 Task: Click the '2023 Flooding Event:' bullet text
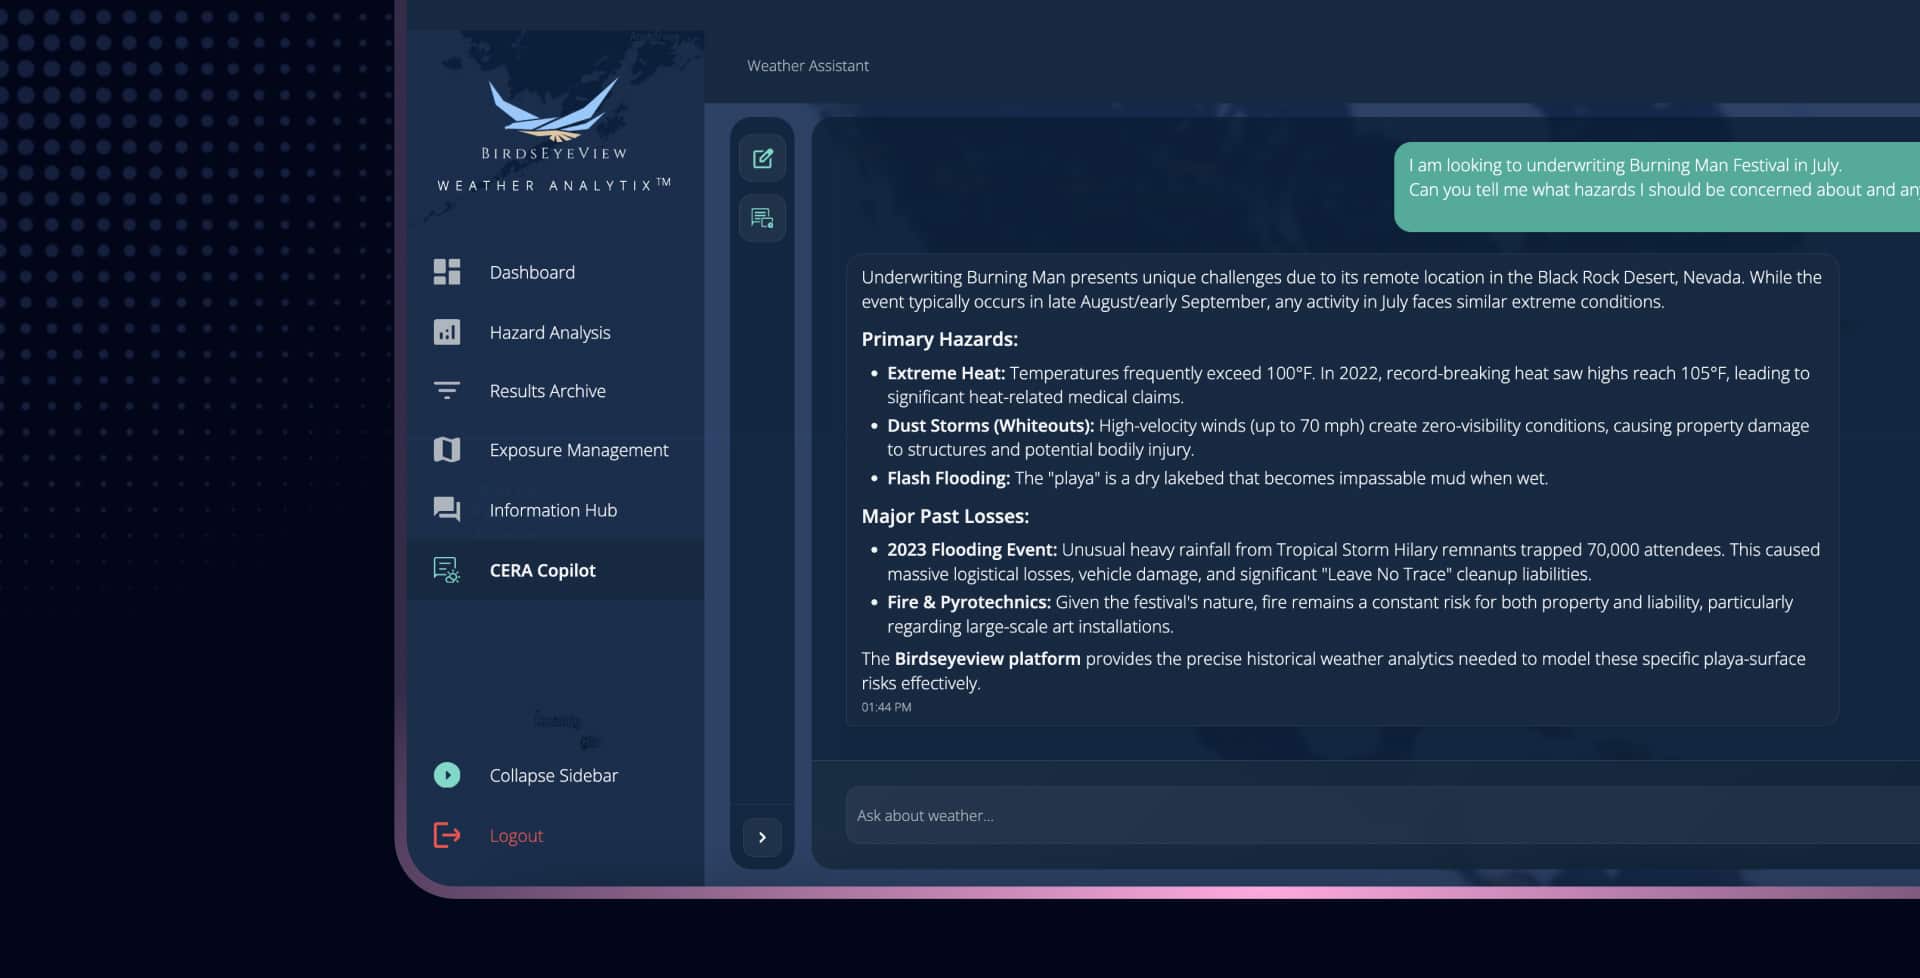972,550
